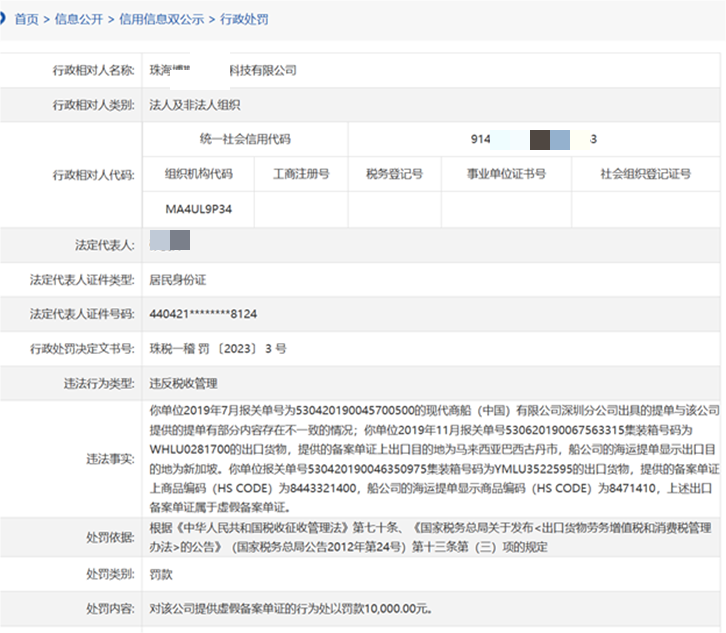The height and width of the screenshot is (633, 726).
Task: Click the company name ending in 科技有限公司
Action: [222, 70]
